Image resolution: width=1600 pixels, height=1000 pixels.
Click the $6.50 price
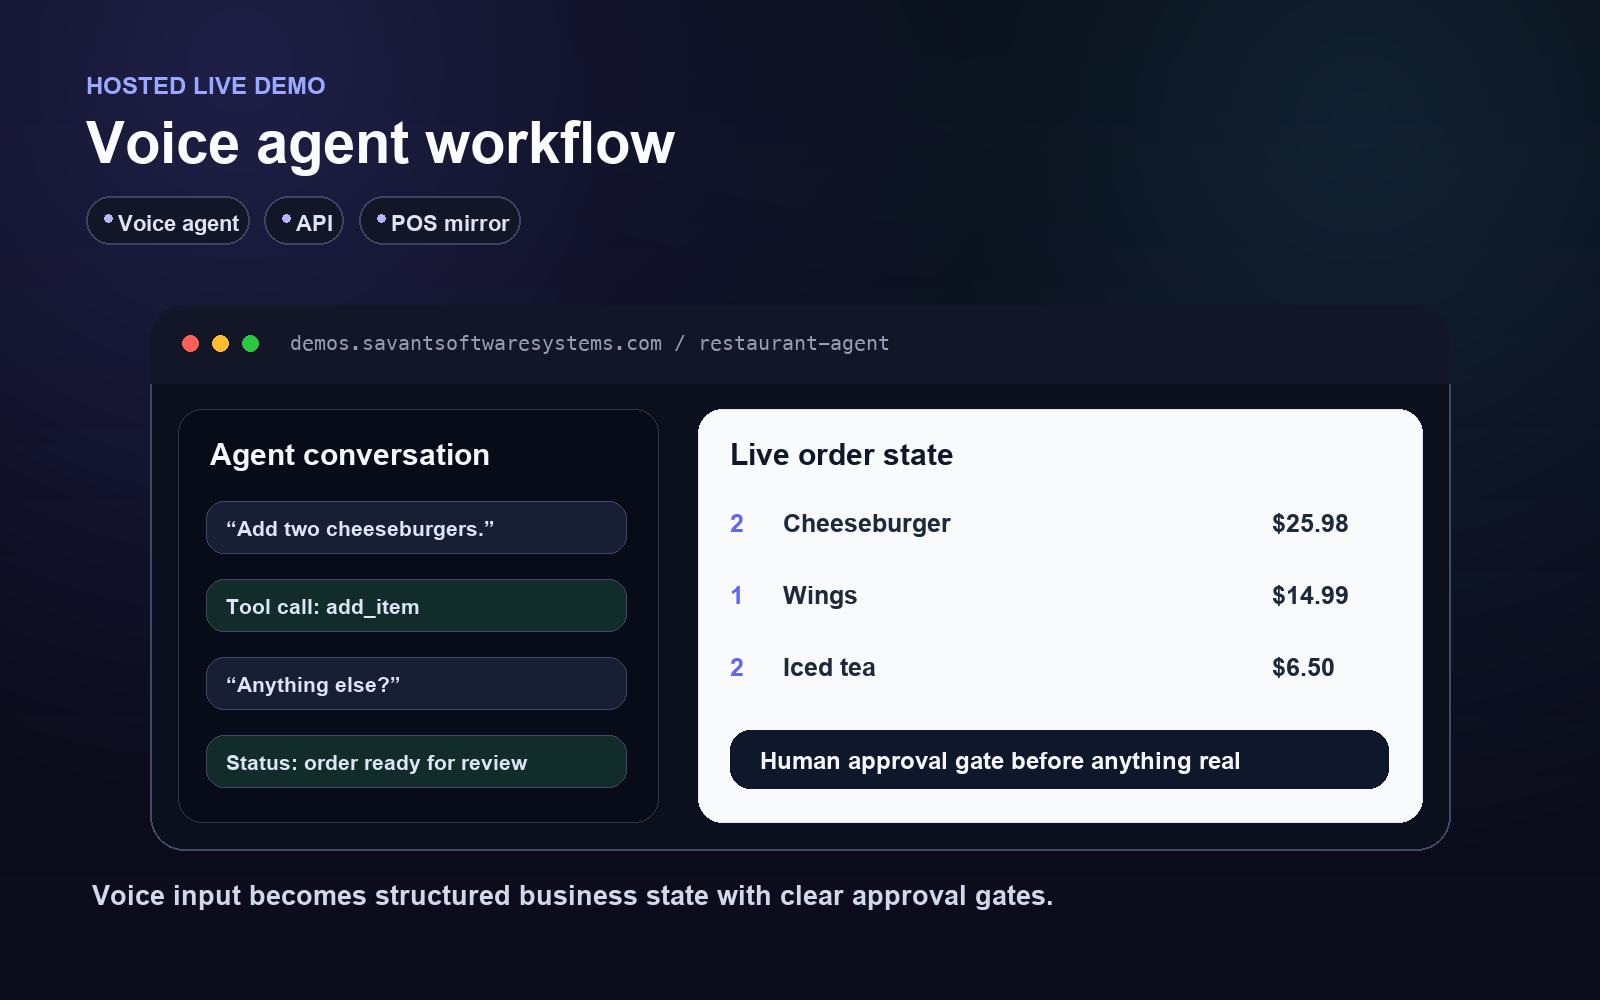point(1303,668)
